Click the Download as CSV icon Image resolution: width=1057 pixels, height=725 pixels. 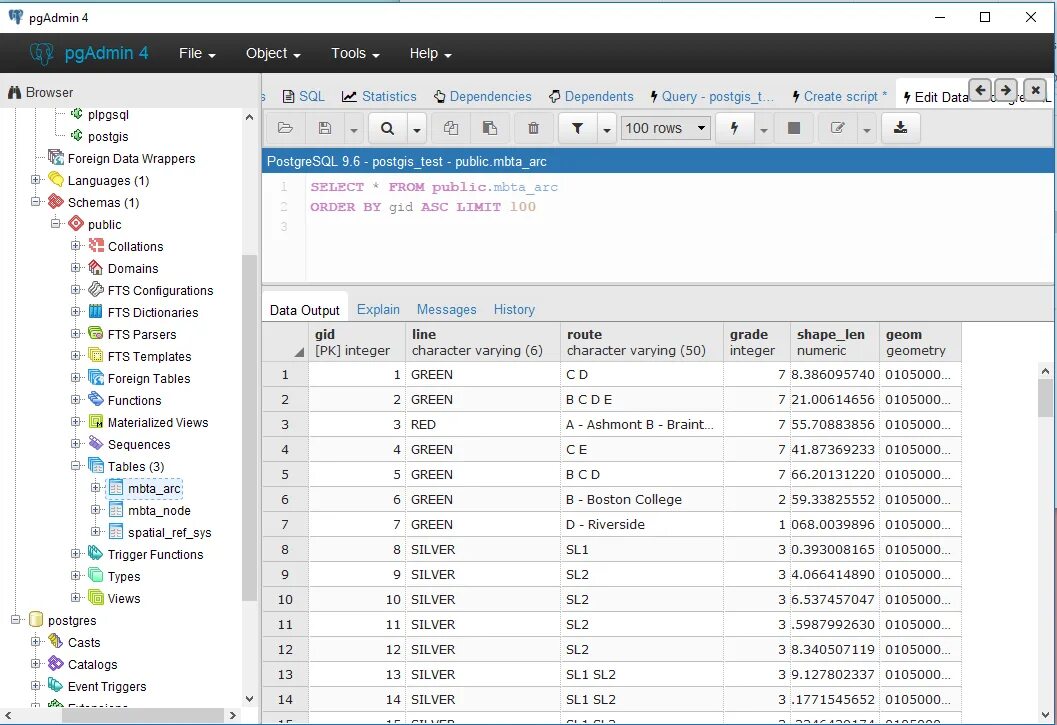(x=900, y=128)
